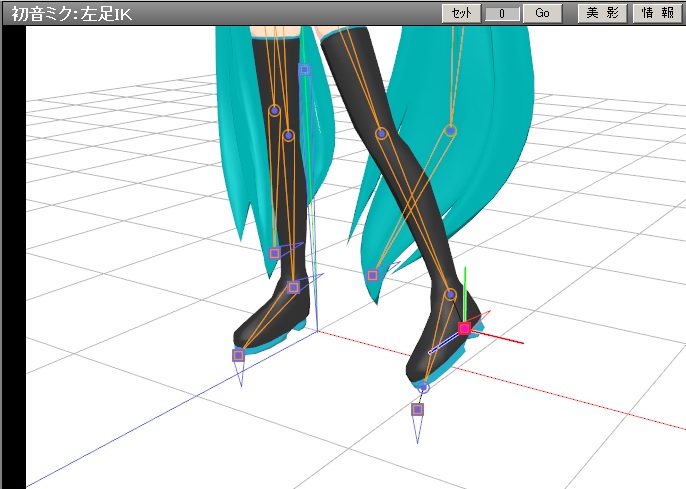The width and height of the screenshot is (686, 489).
Task: Select the square toe IK marker at the standing foot tip
Action: pyautogui.click(x=238, y=355)
